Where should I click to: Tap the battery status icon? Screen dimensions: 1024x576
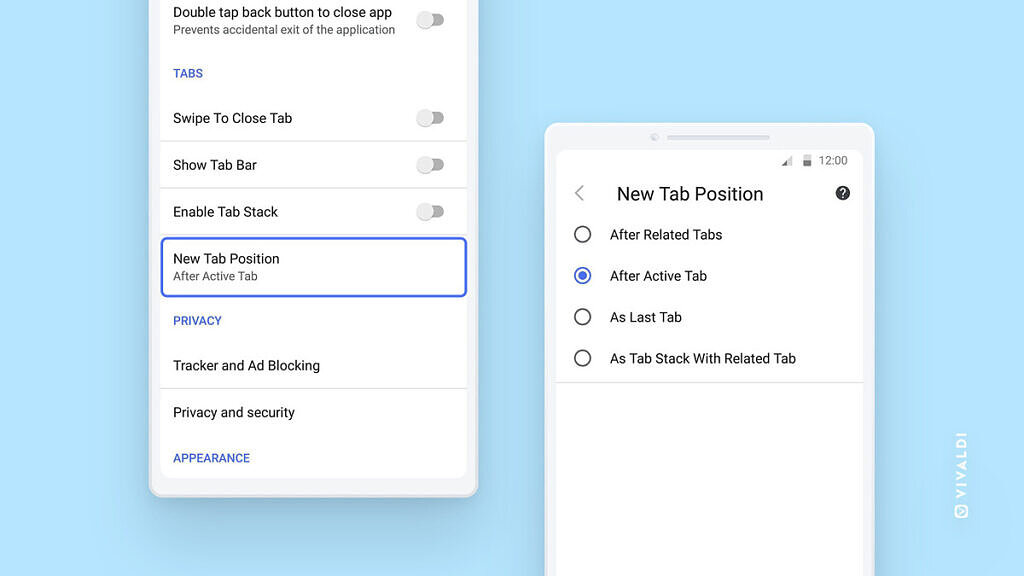pyautogui.click(x=807, y=161)
